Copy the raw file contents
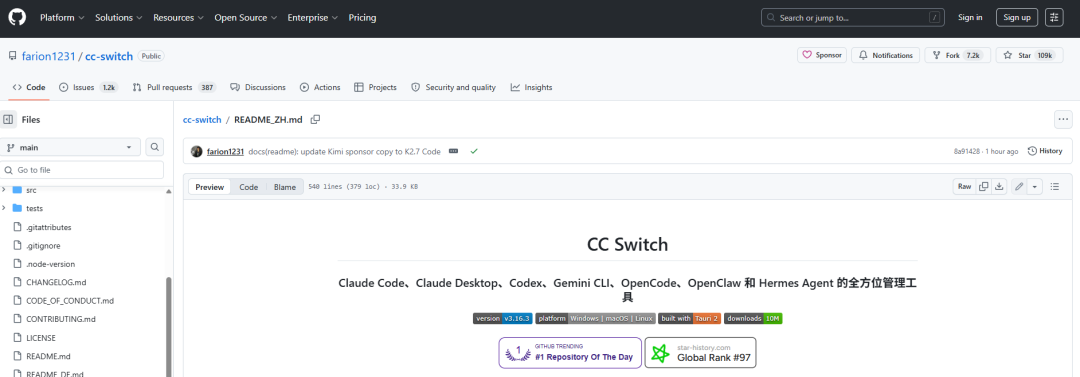 click(x=984, y=186)
